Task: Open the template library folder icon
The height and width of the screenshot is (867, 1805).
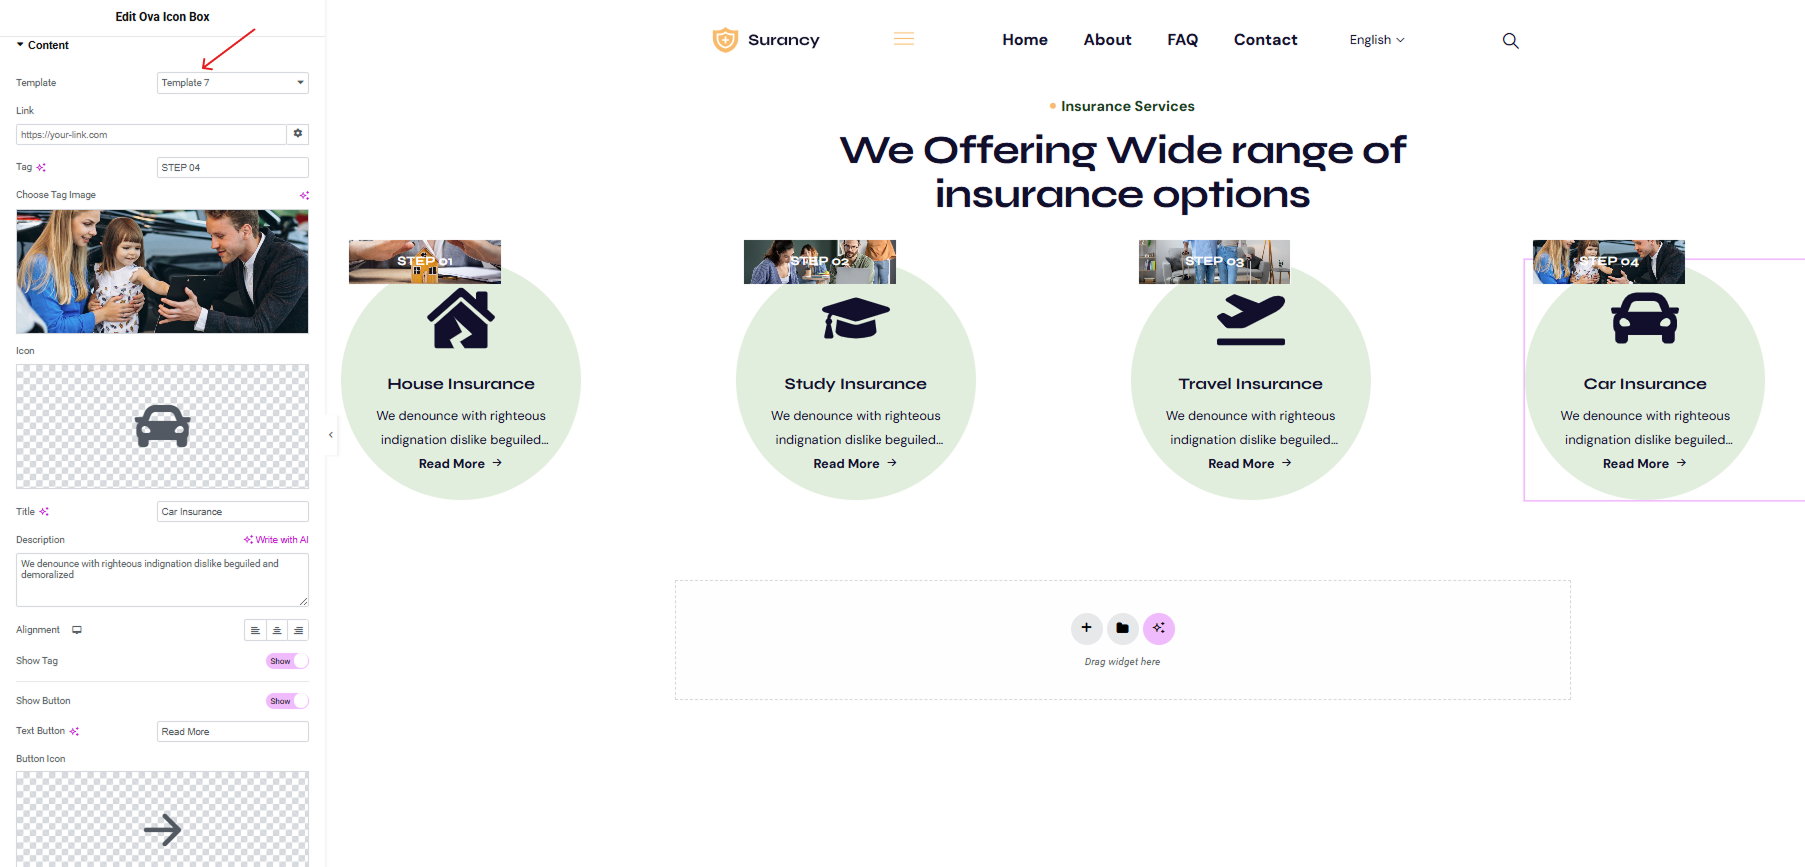Action: pos(1122,628)
